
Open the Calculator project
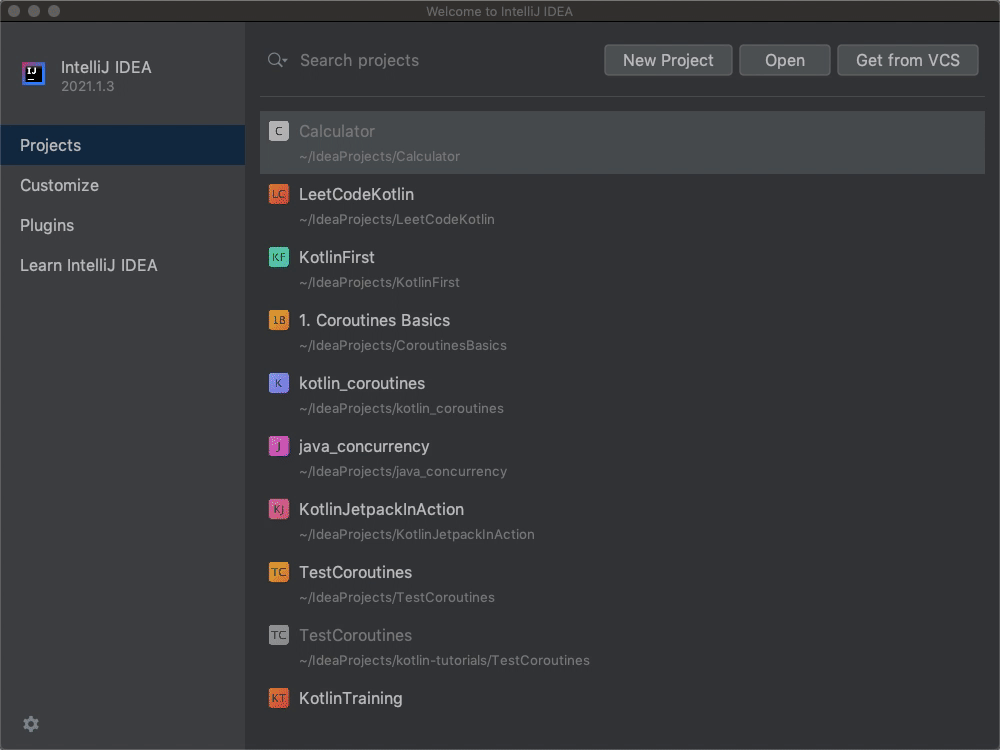[622, 143]
